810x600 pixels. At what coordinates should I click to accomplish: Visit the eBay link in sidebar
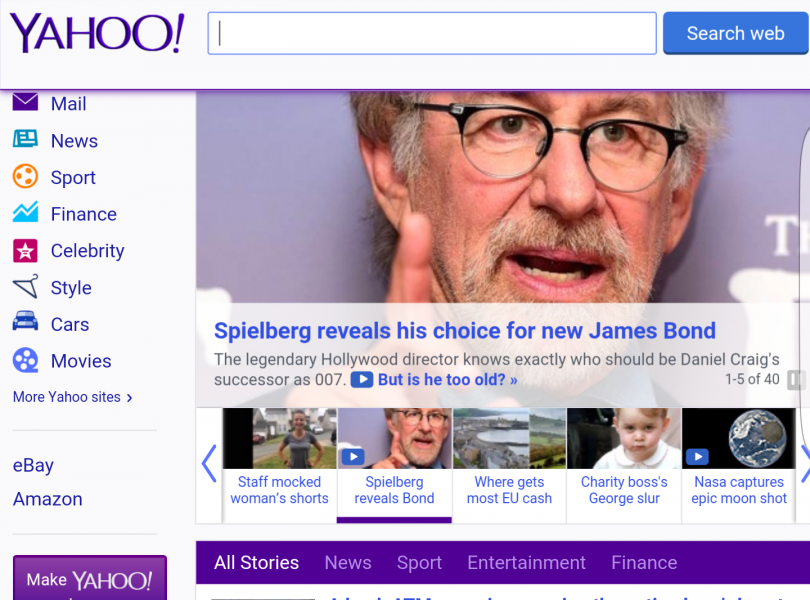point(33,465)
